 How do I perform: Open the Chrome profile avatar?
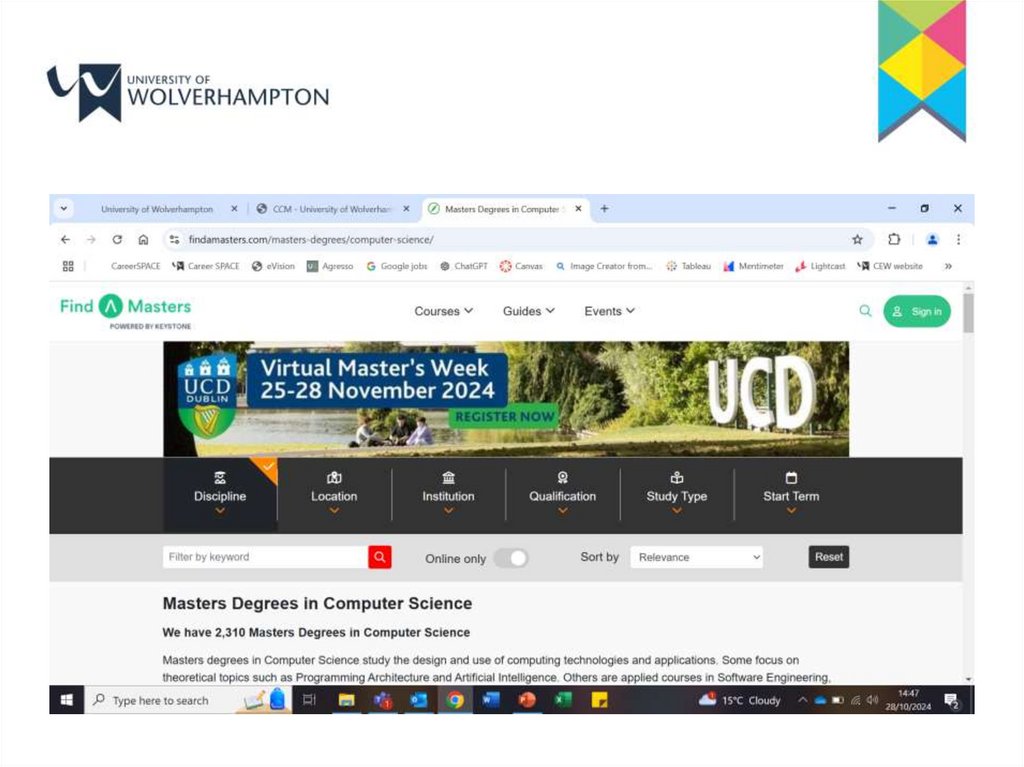click(933, 240)
